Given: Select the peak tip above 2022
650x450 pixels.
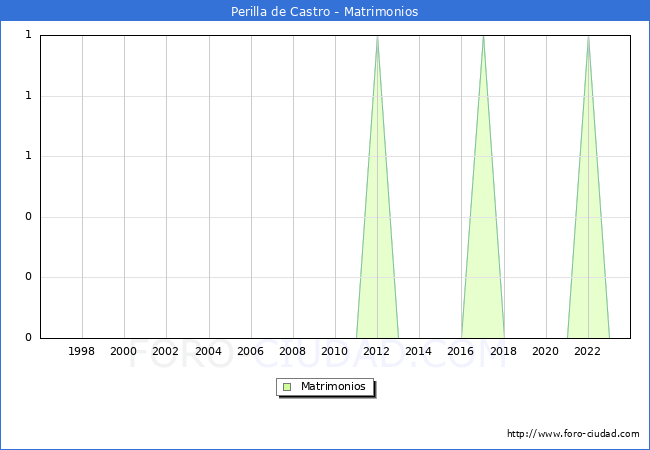Looking at the screenshot, I should pos(588,37).
